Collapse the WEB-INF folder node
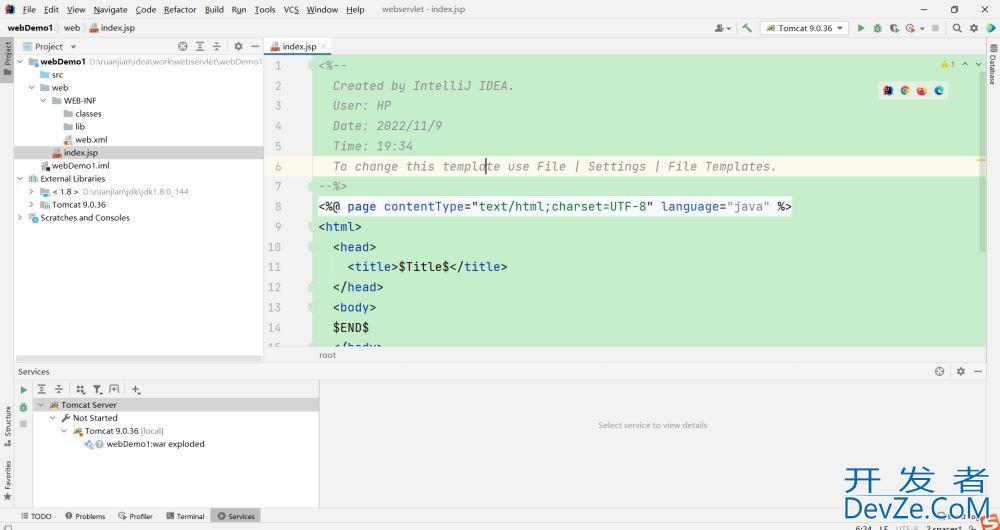1000x530 pixels. coord(43,101)
